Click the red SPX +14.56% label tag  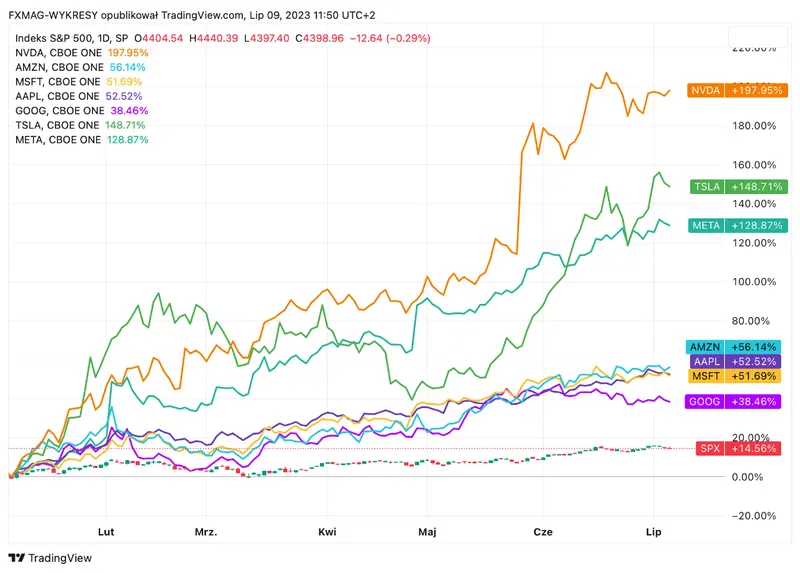pos(742,448)
